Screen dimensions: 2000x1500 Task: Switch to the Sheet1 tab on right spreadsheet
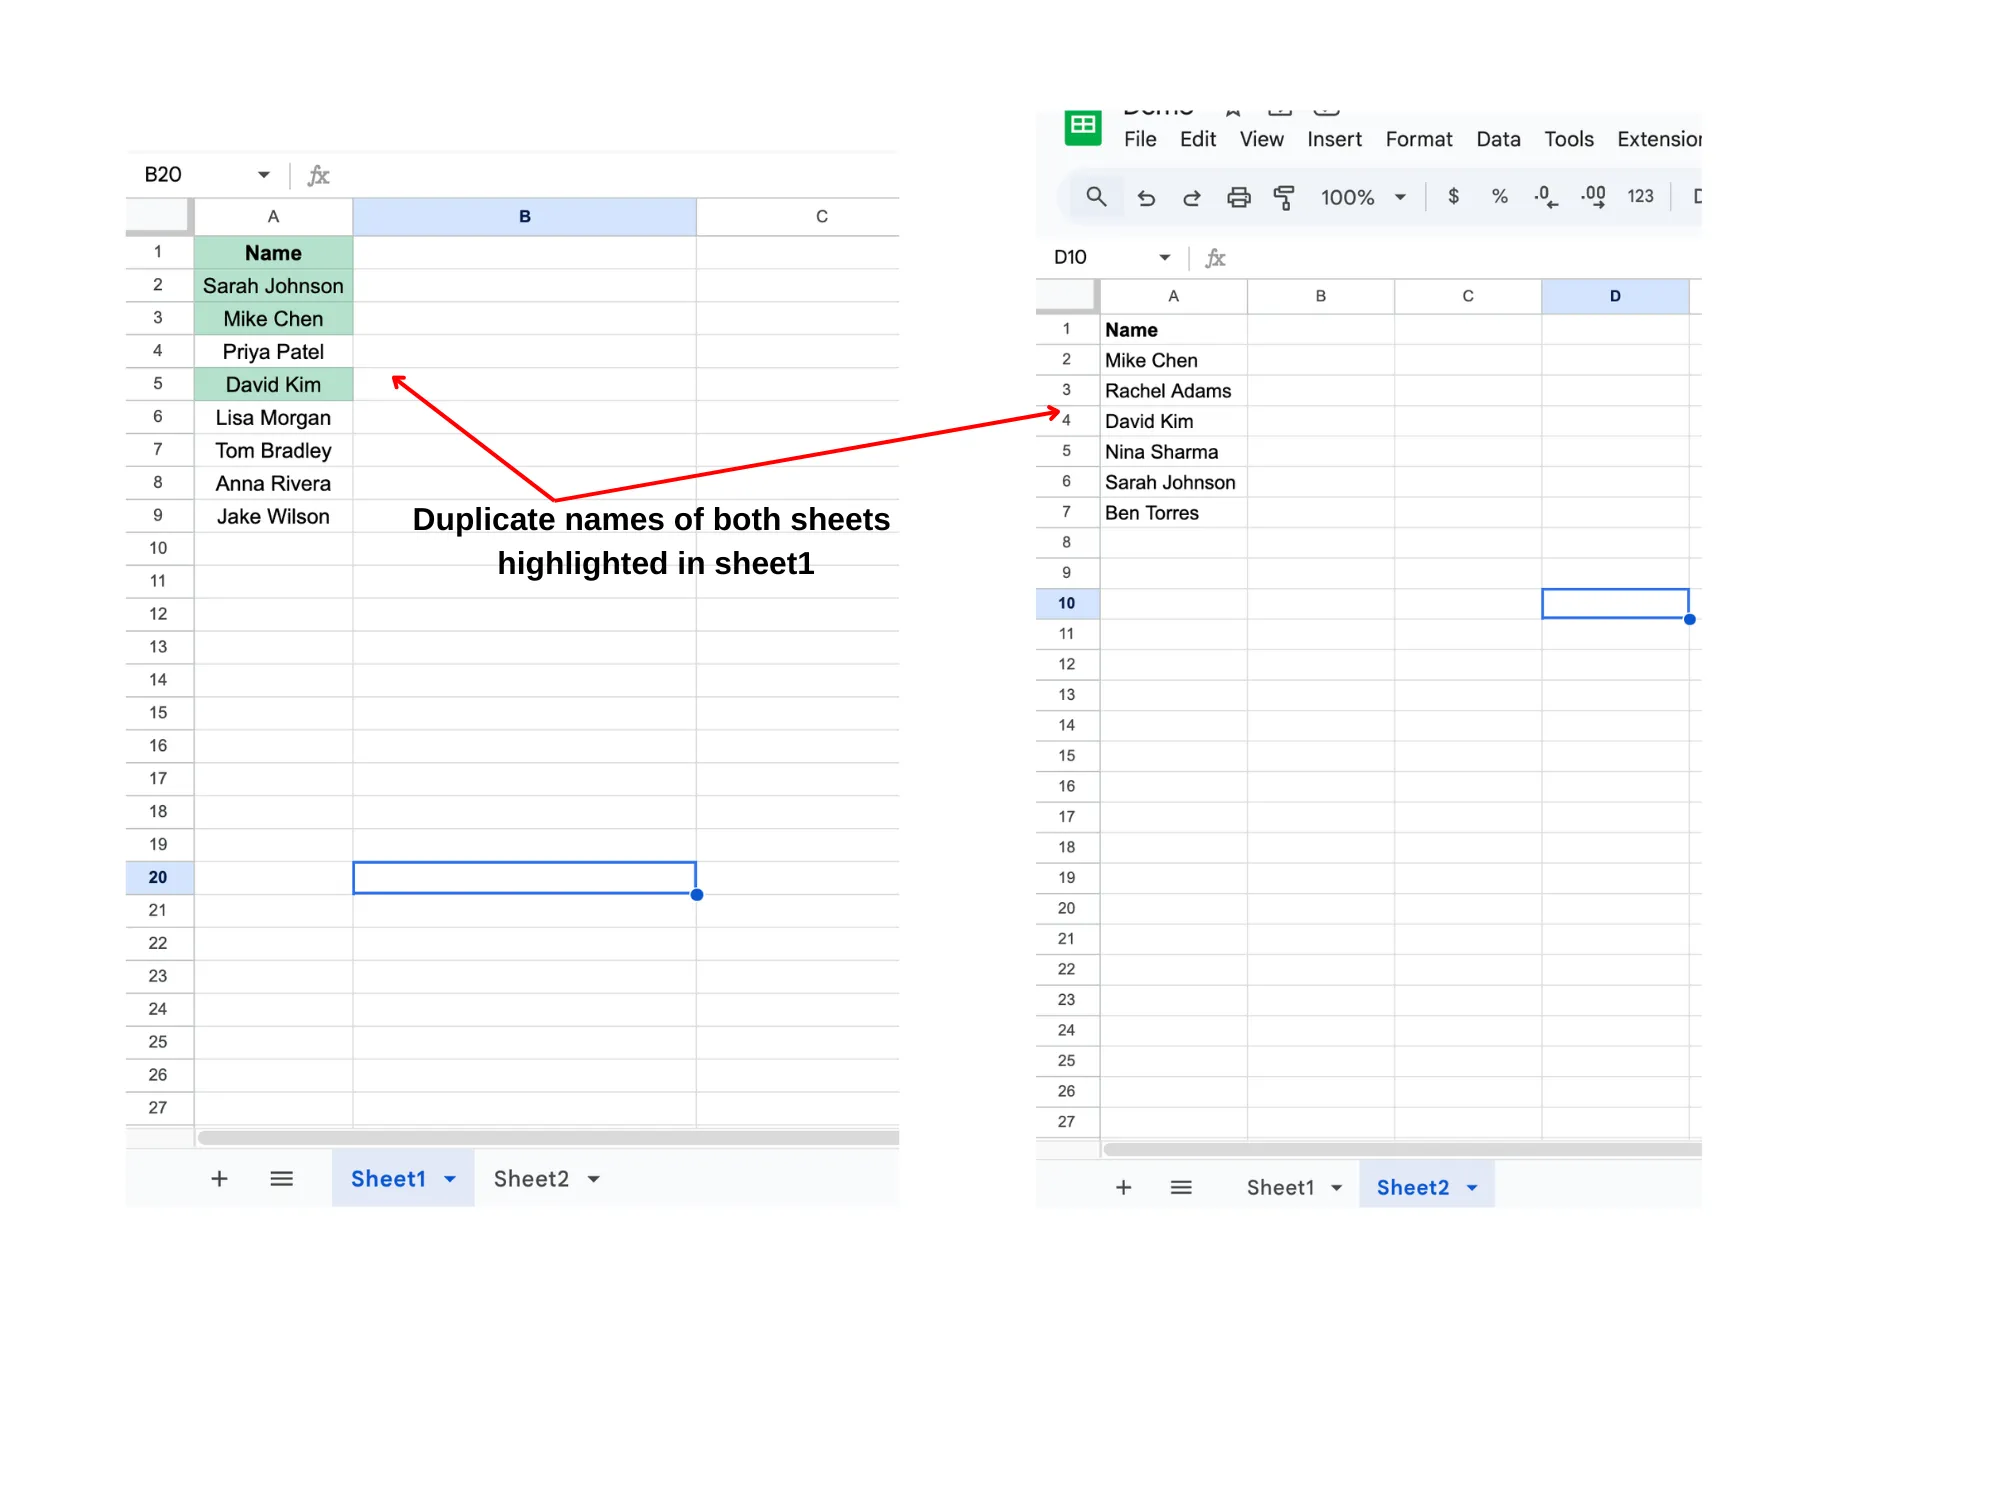(1281, 1187)
